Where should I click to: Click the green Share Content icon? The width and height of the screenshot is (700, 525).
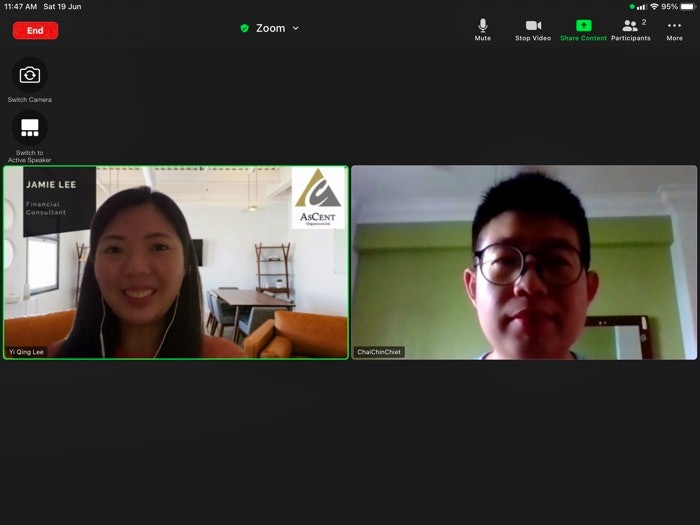click(583, 29)
